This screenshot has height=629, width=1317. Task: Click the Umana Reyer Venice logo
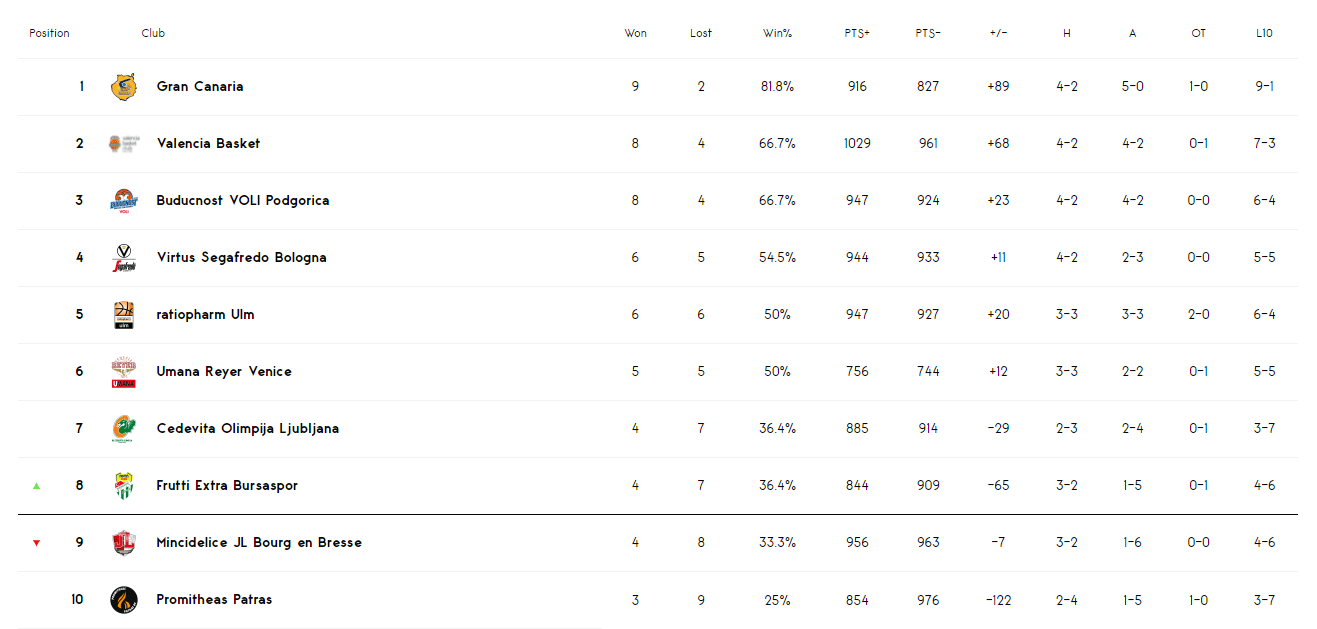coord(124,372)
